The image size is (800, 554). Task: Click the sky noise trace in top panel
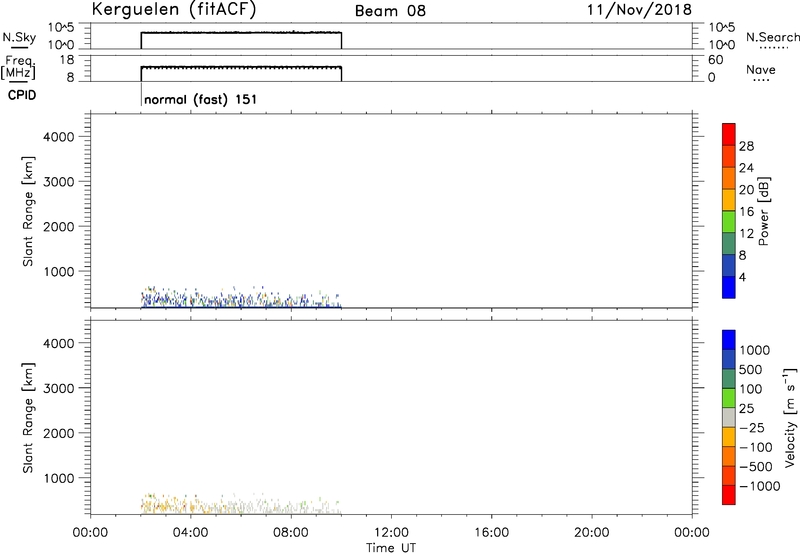tap(241, 33)
